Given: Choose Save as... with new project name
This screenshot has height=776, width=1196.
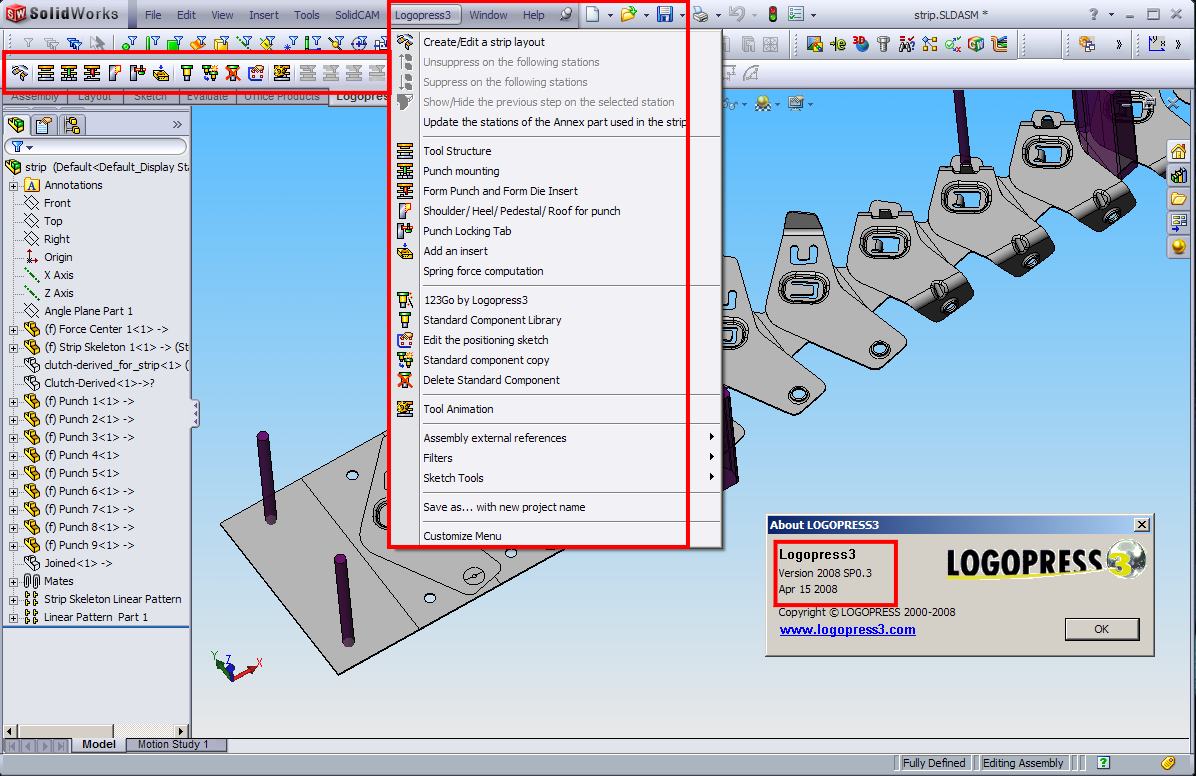Looking at the screenshot, I should pyautogui.click(x=555, y=507).
